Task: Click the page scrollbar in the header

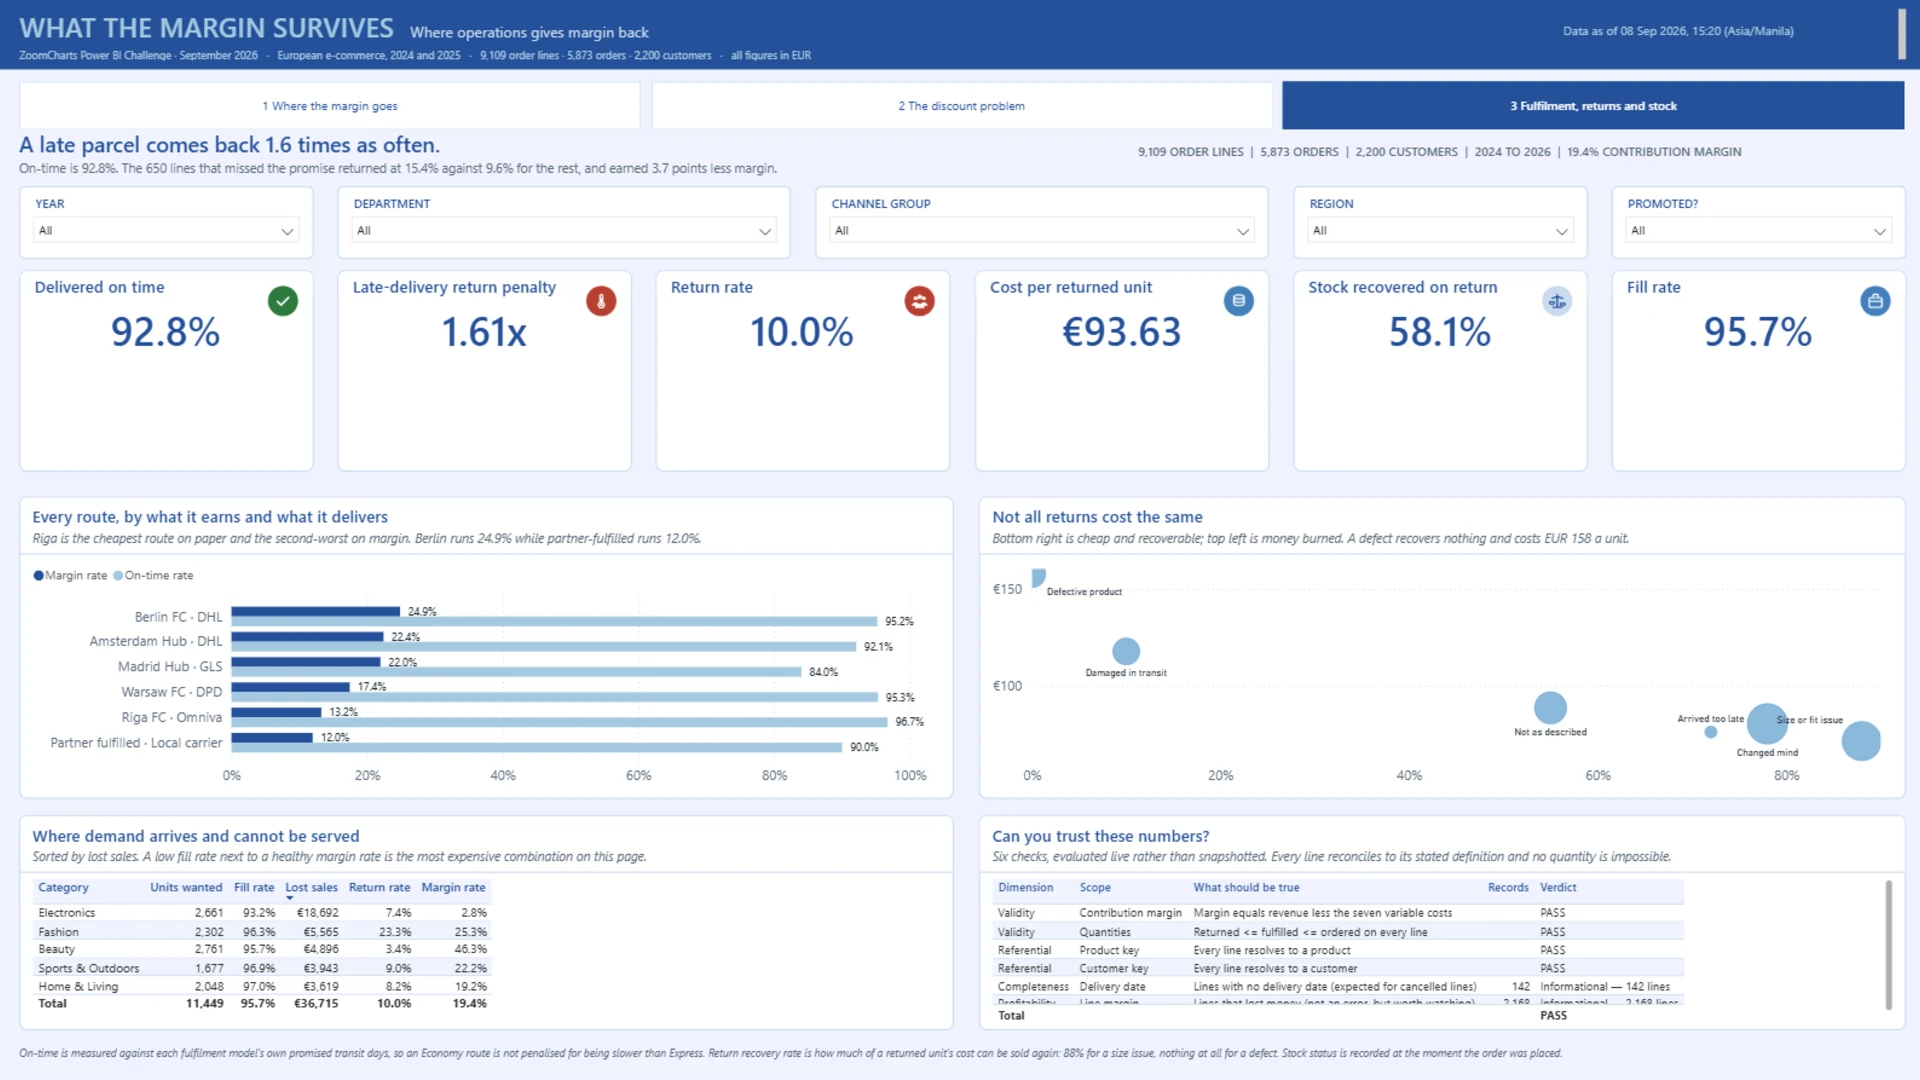Action: pyautogui.click(x=1902, y=34)
